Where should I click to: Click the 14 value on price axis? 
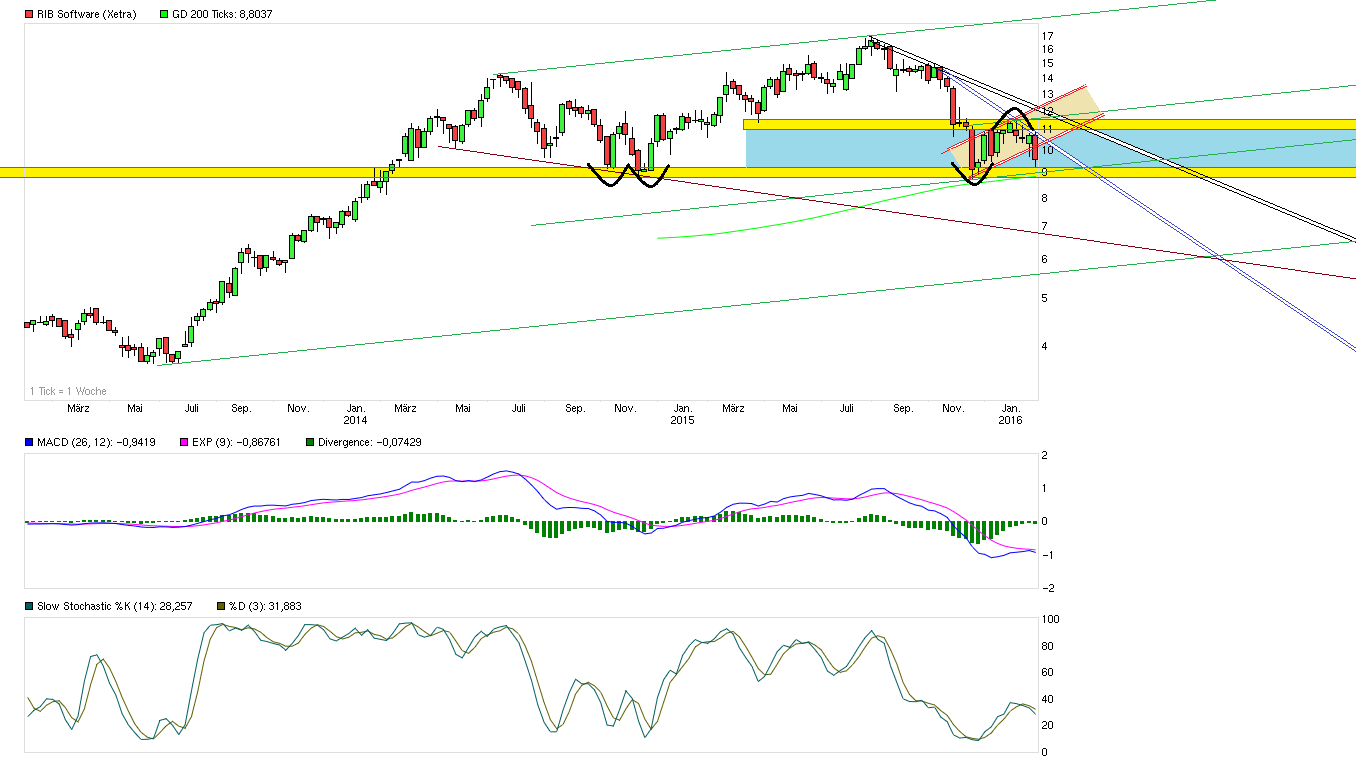[1047, 78]
